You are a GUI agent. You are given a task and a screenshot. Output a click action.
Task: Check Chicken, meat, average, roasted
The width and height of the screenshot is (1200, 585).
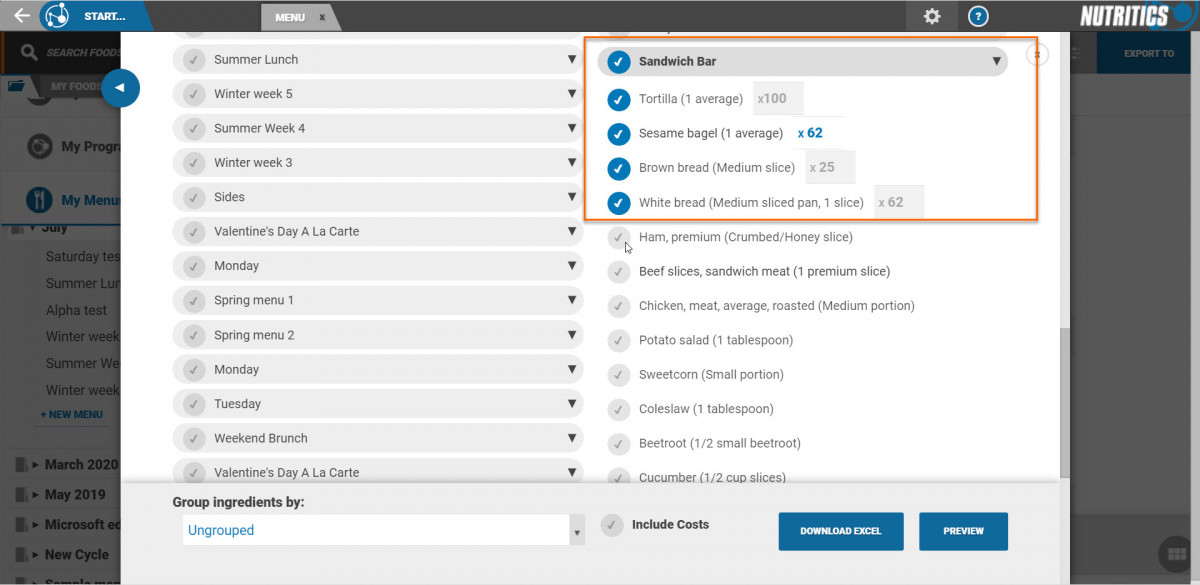pos(619,305)
